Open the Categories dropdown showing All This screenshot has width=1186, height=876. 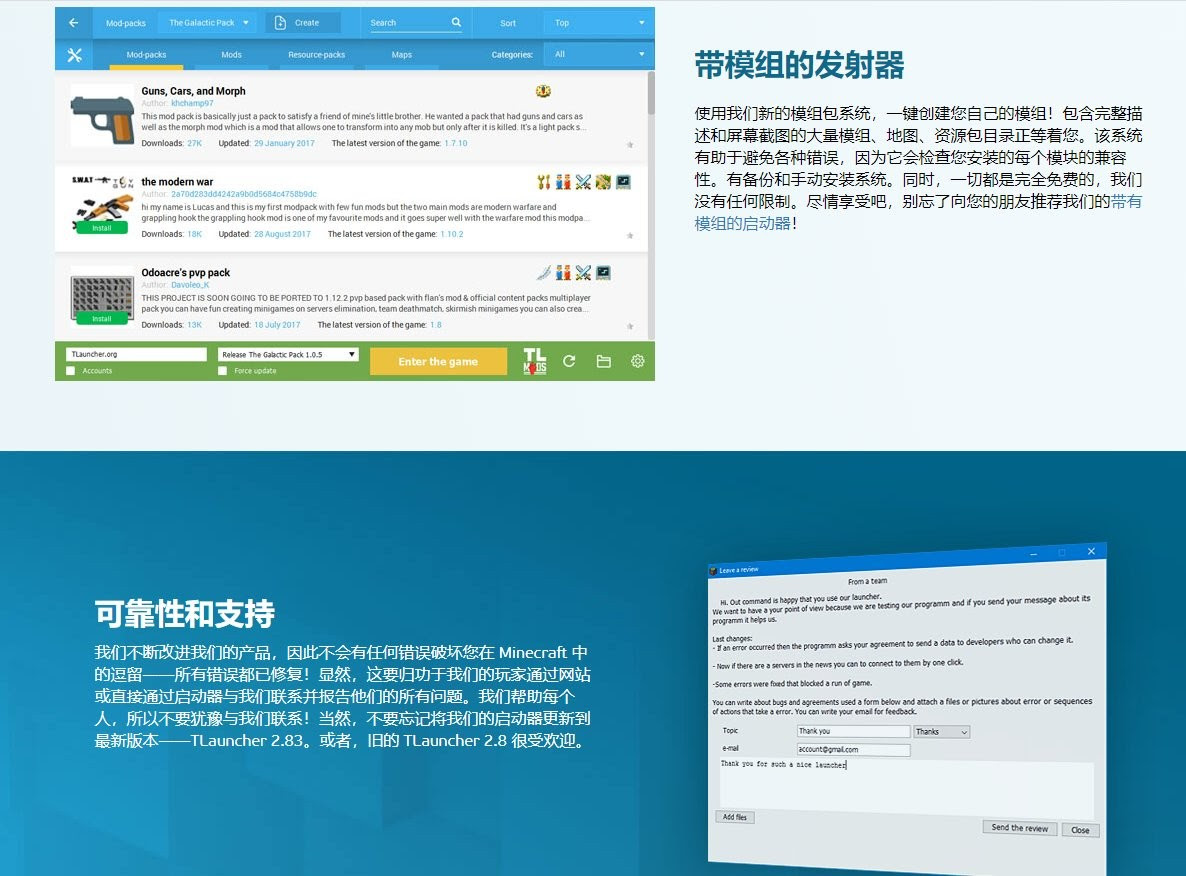pyautogui.click(x=597, y=55)
